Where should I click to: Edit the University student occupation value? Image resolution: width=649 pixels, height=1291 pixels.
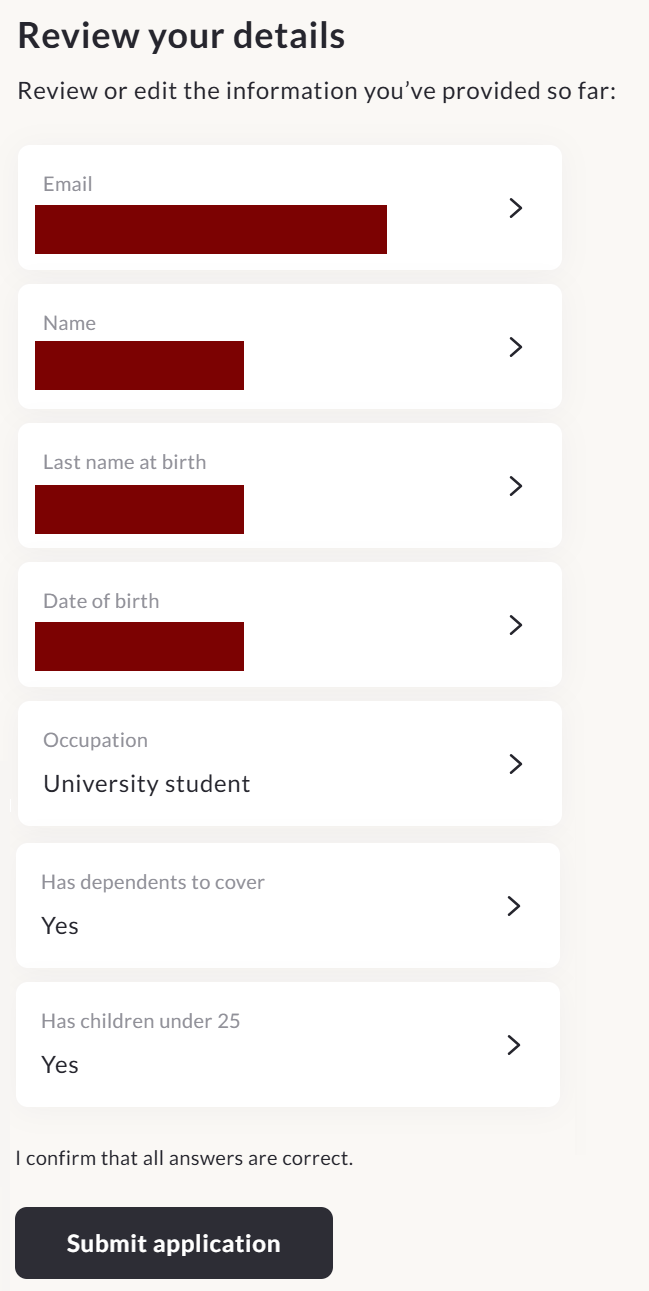(x=147, y=783)
